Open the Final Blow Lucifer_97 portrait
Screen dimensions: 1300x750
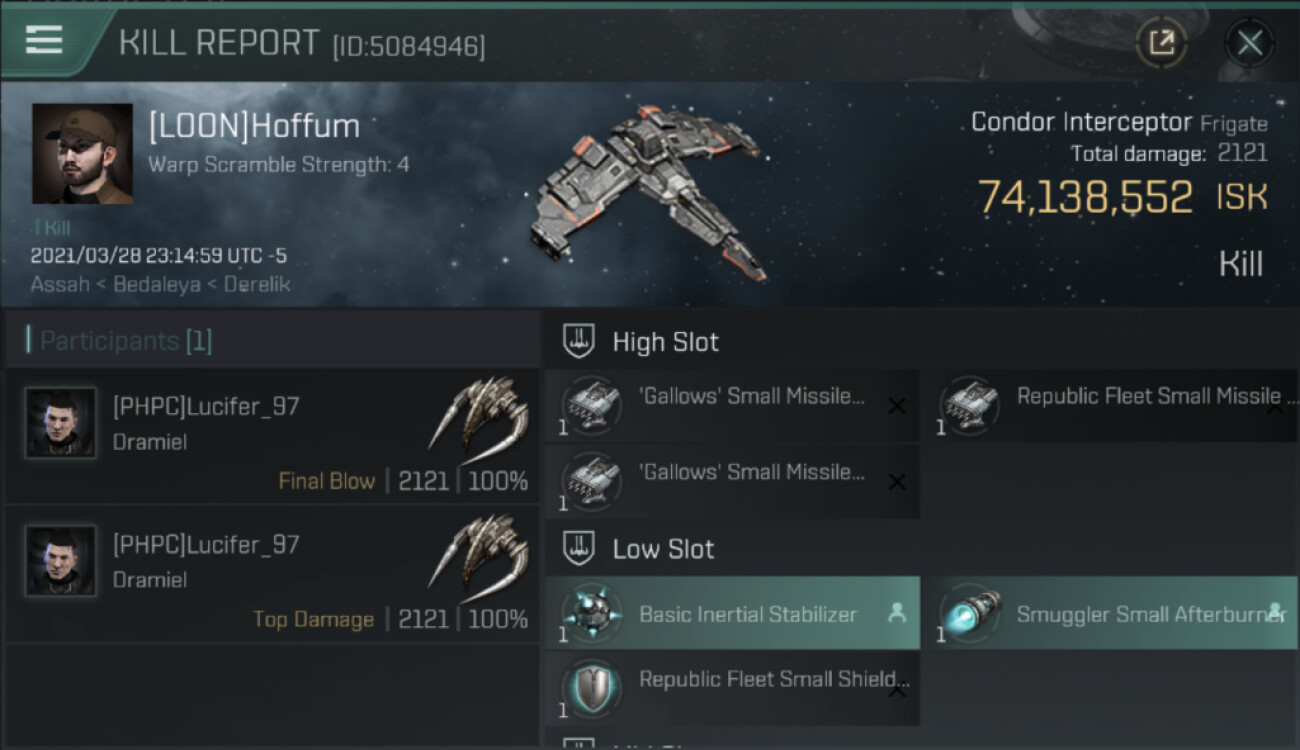(61, 423)
